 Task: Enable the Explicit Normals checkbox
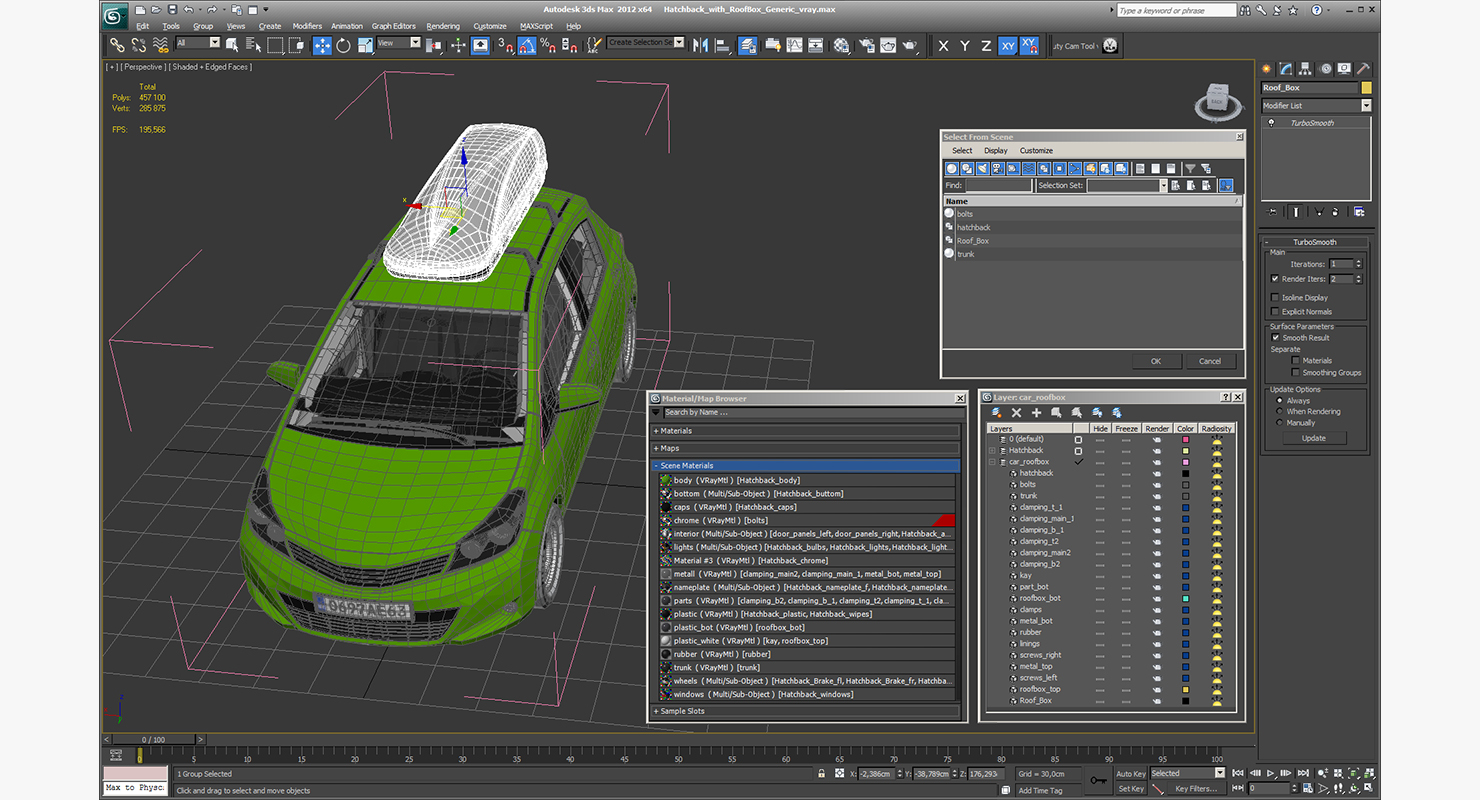coord(1275,312)
